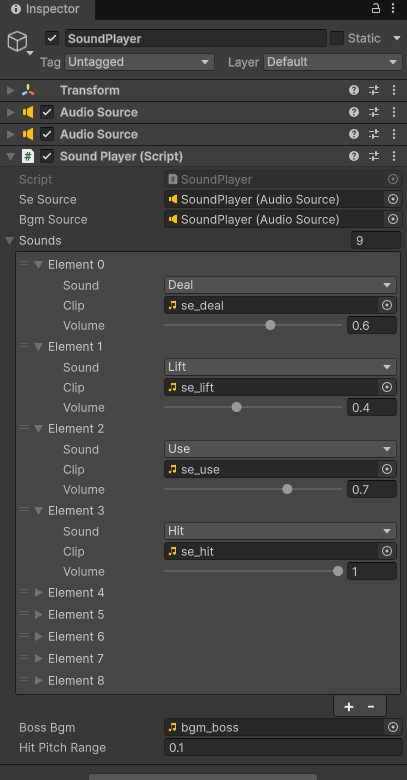Open help for the first Audio Source
This screenshot has width=407, height=780.
click(x=354, y=112)
